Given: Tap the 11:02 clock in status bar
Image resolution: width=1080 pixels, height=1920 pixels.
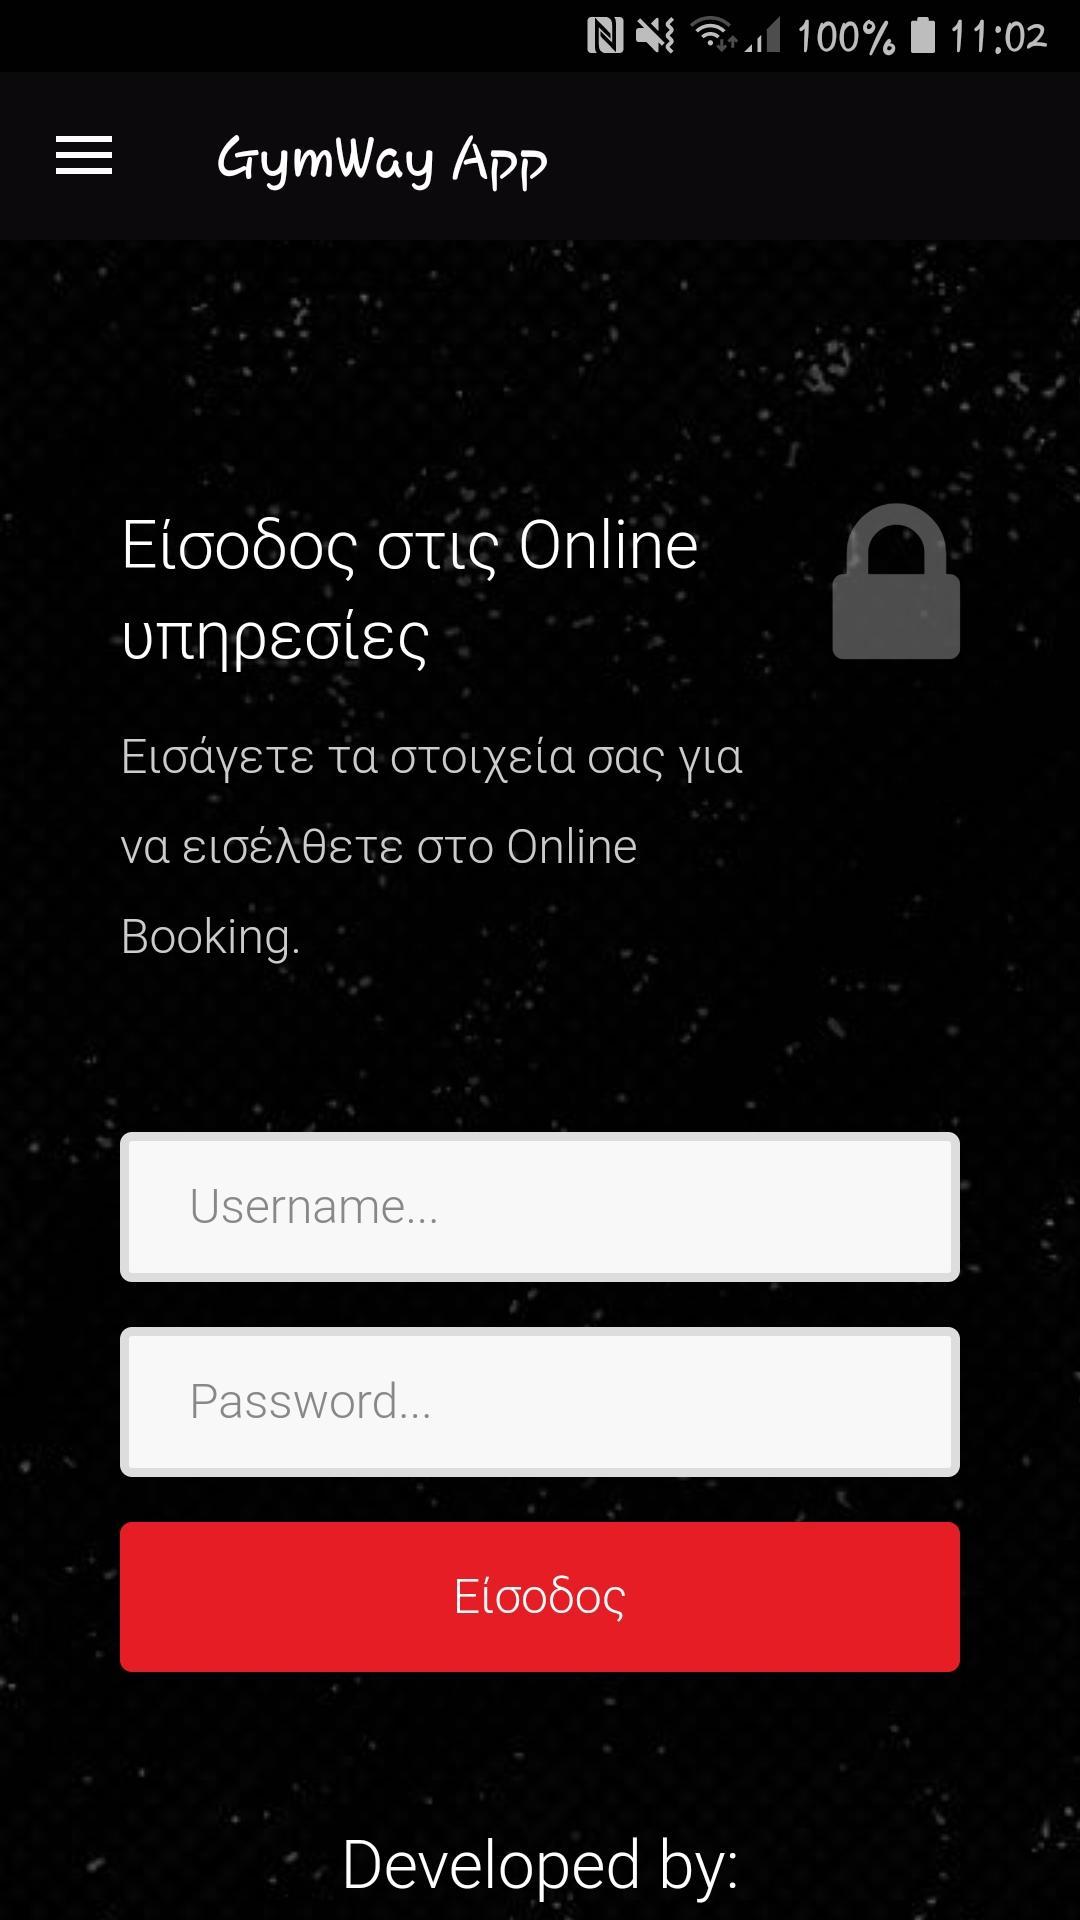Looking at the screenshot, I should click(998, 38).
